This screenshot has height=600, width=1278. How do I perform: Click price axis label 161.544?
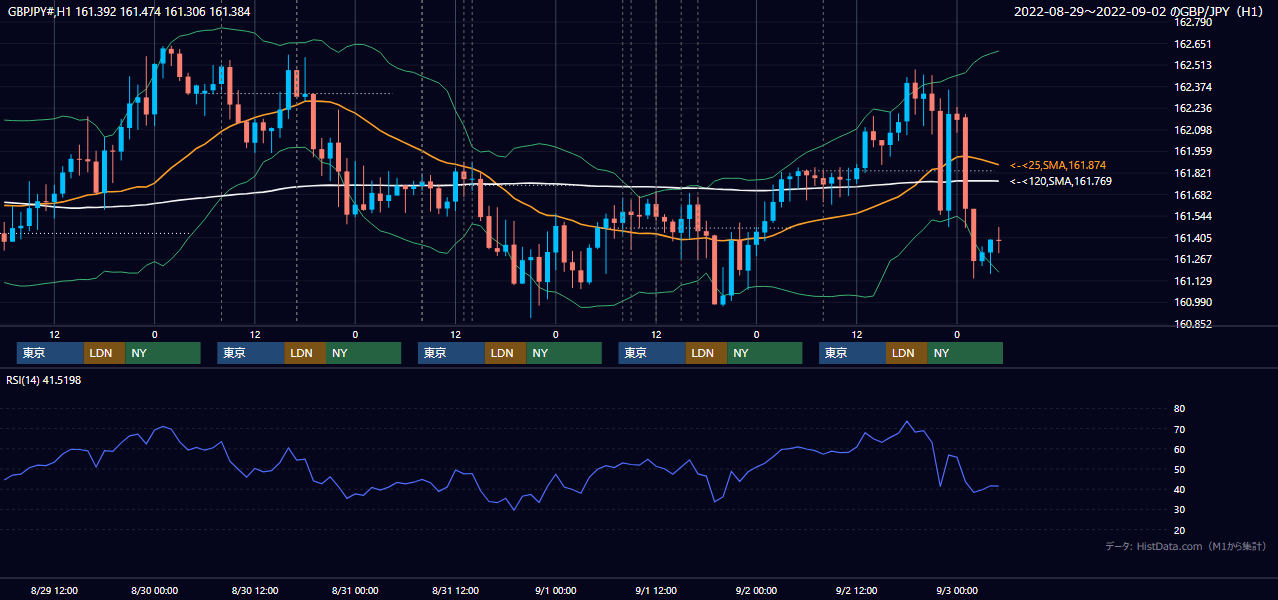1193,216
